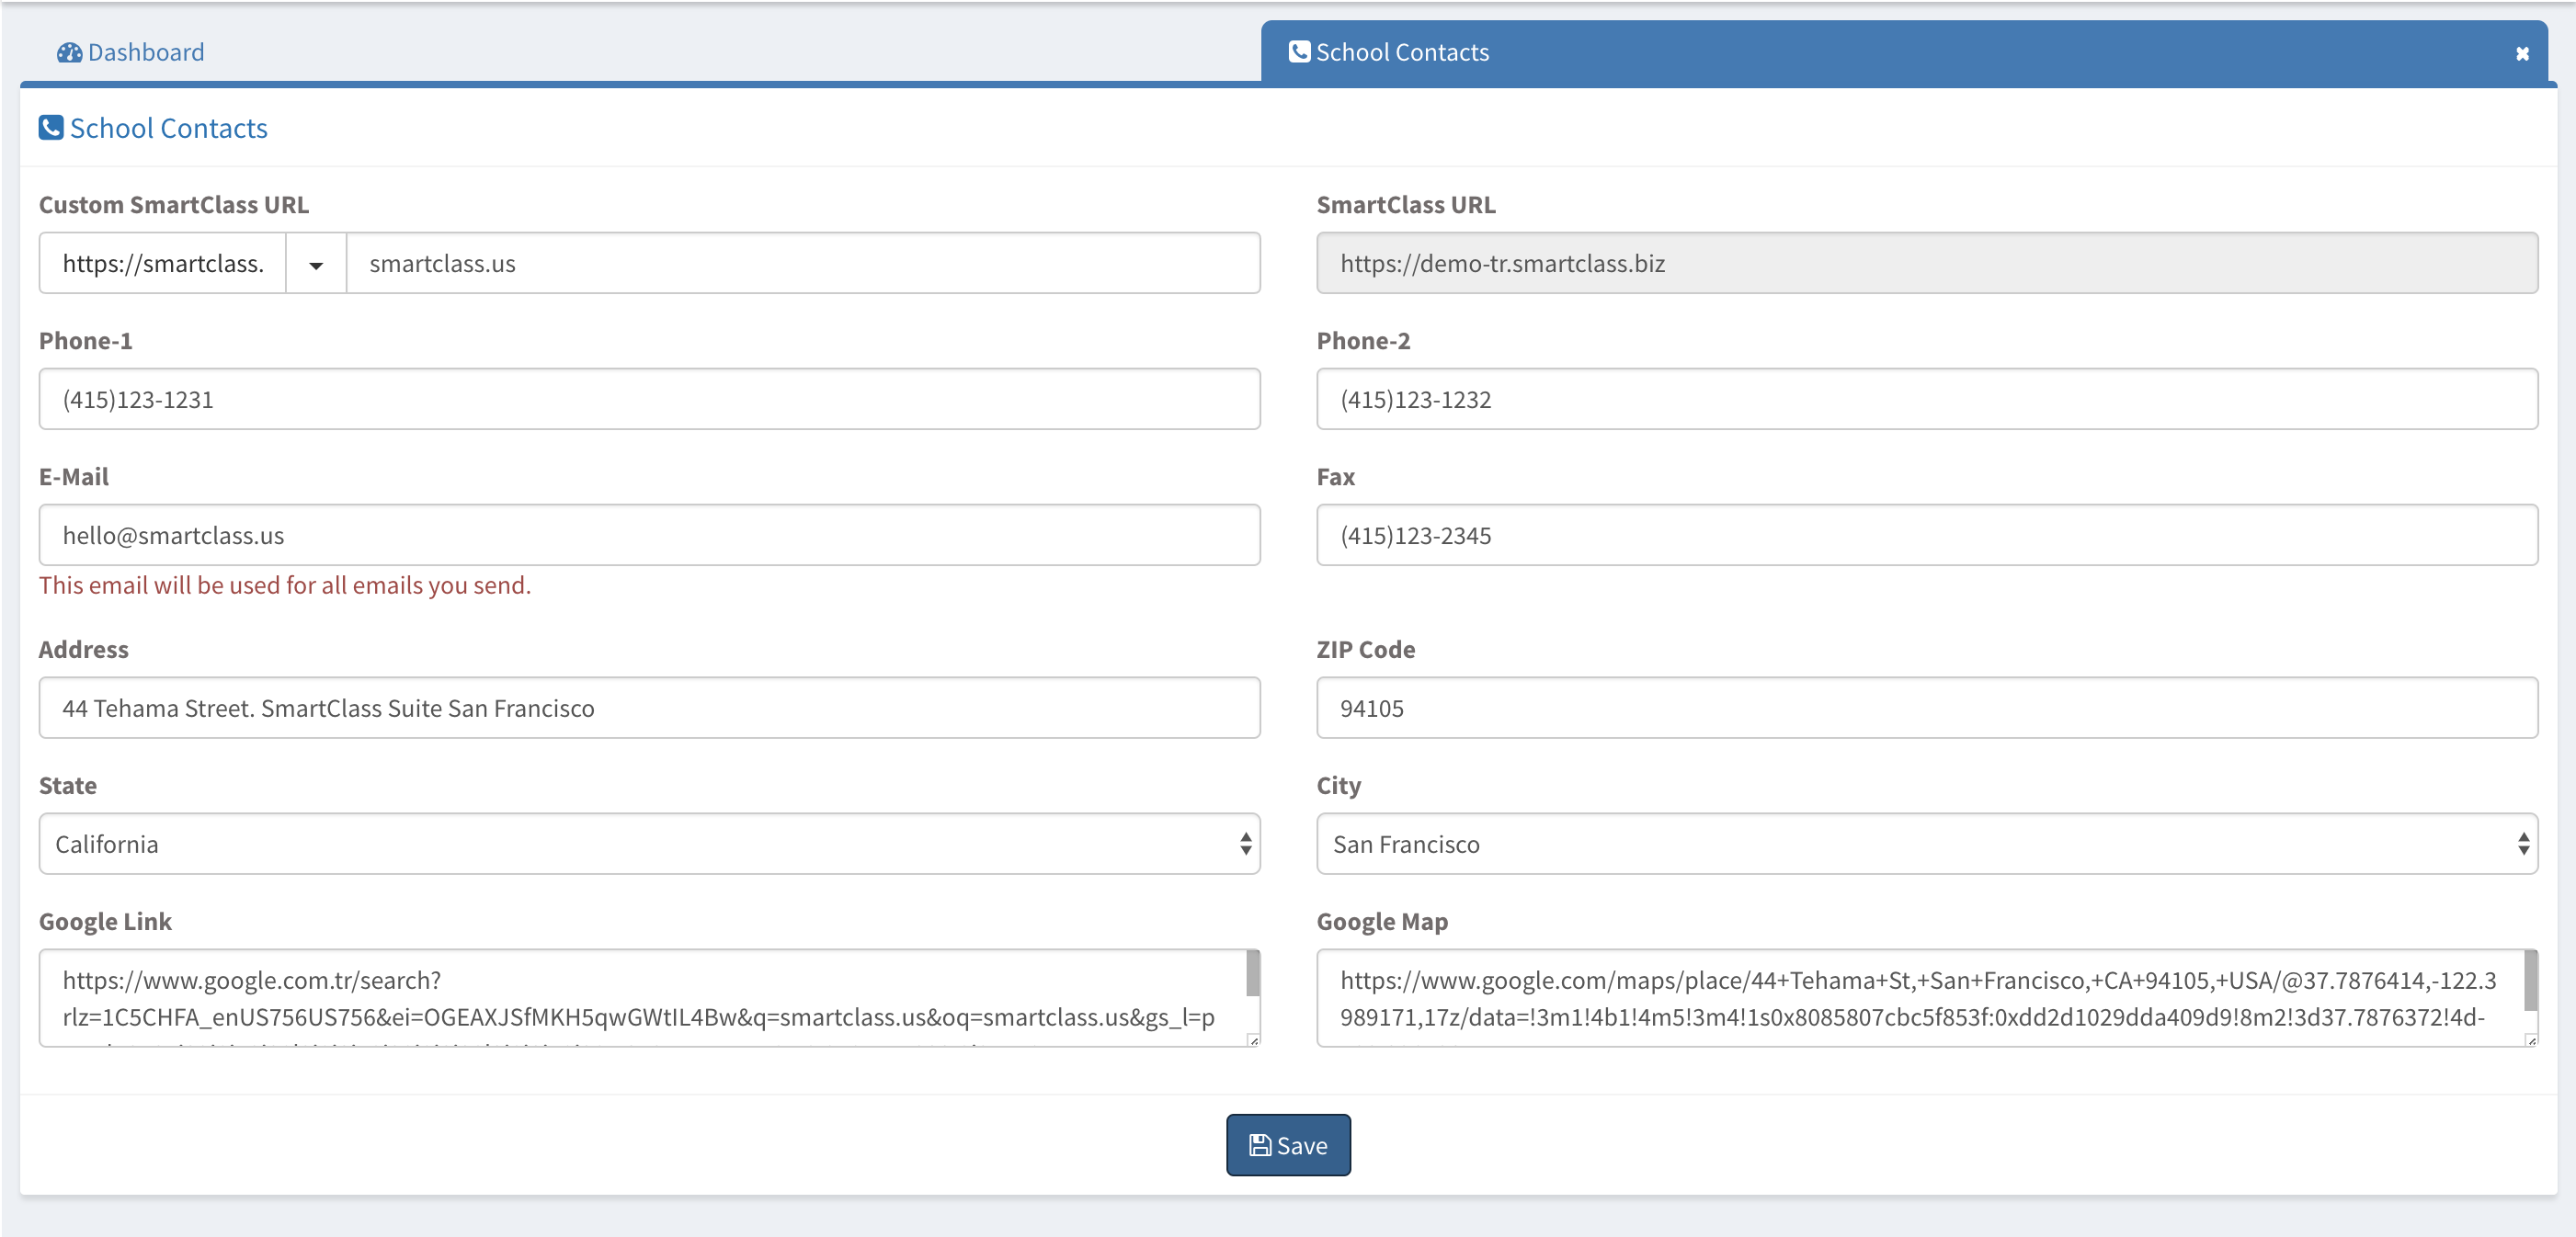
Task: Select the School Contacts tab label
Action: (x=1401, y=52)
